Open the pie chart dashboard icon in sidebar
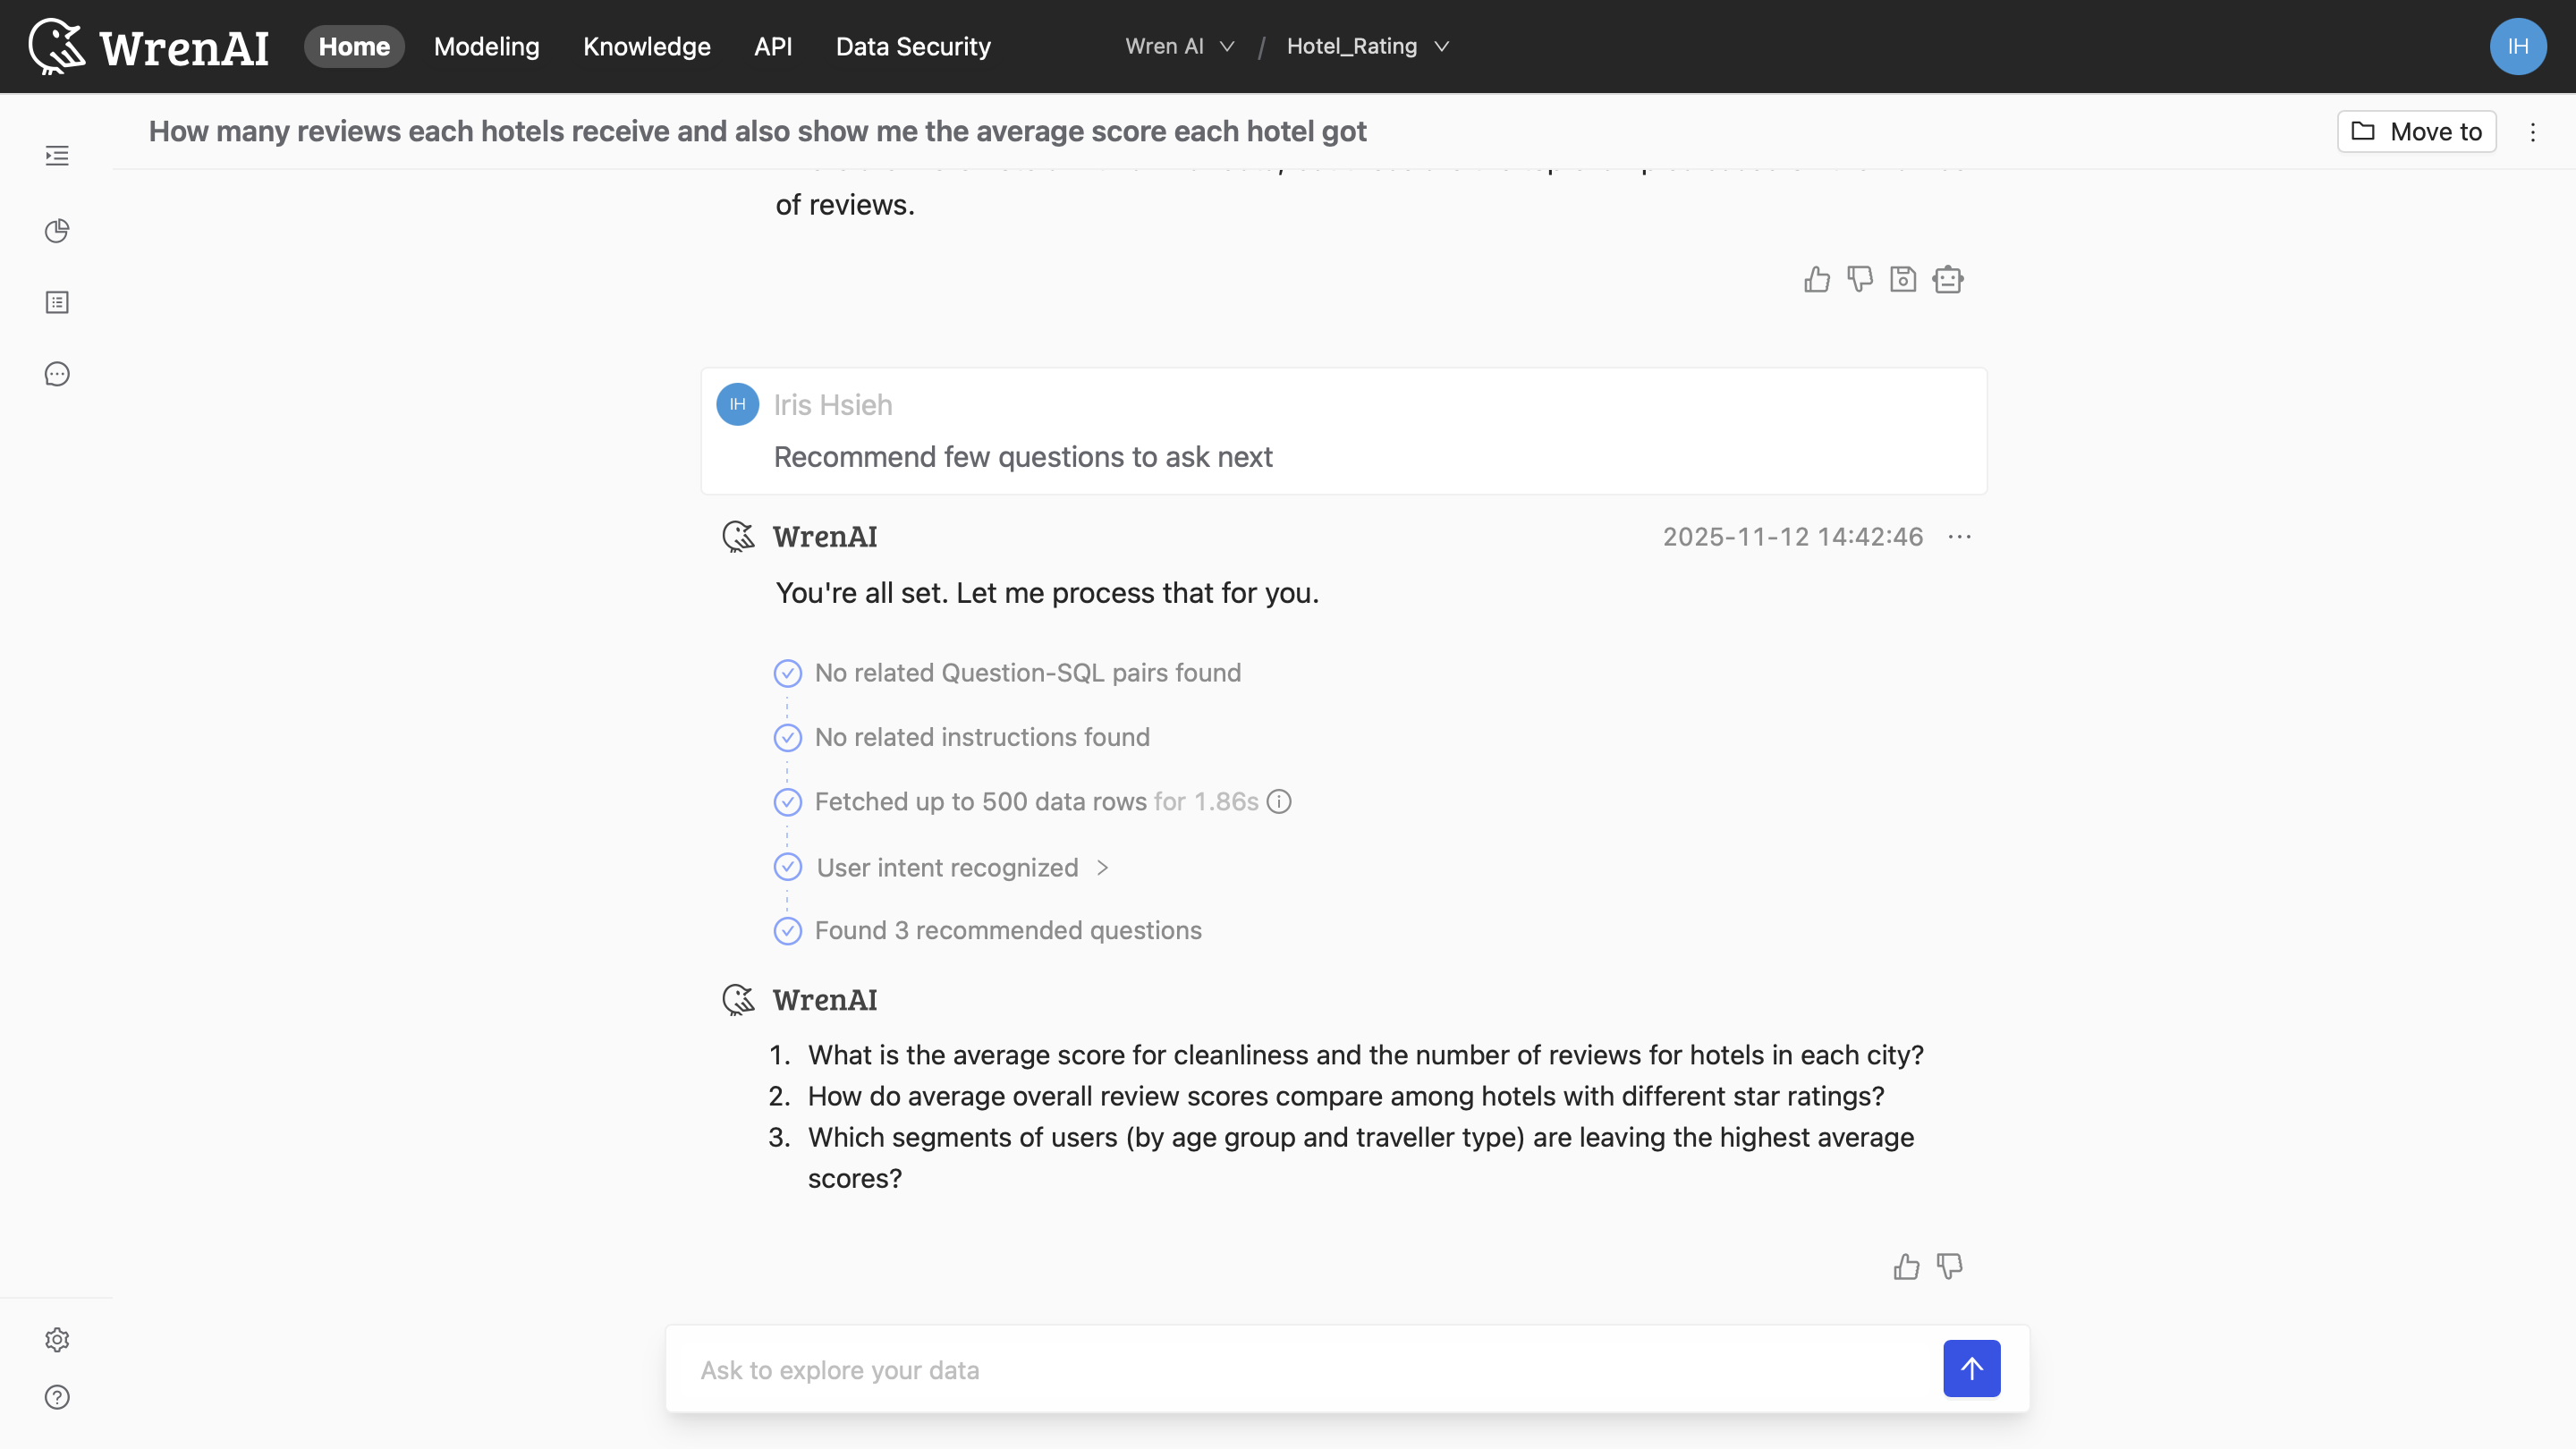The width and height of the screenshot is (2576, 1449). tap(57, 230)
